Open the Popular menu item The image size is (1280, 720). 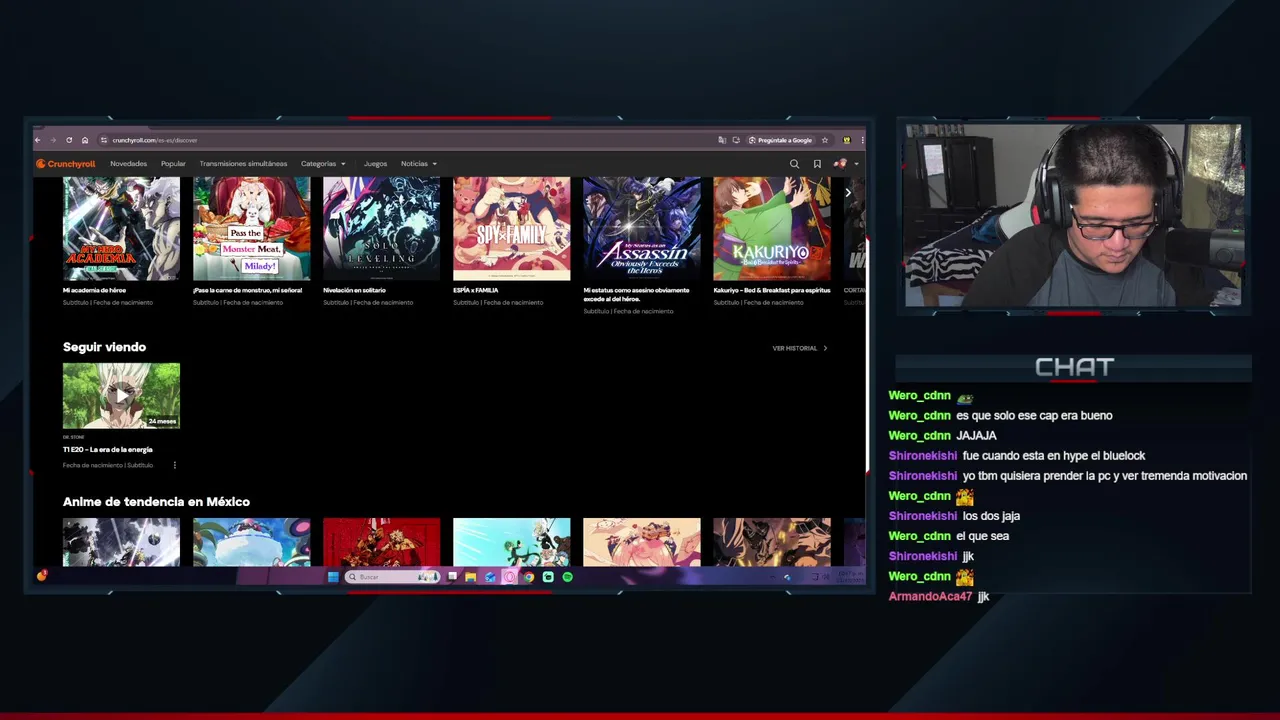173,164
